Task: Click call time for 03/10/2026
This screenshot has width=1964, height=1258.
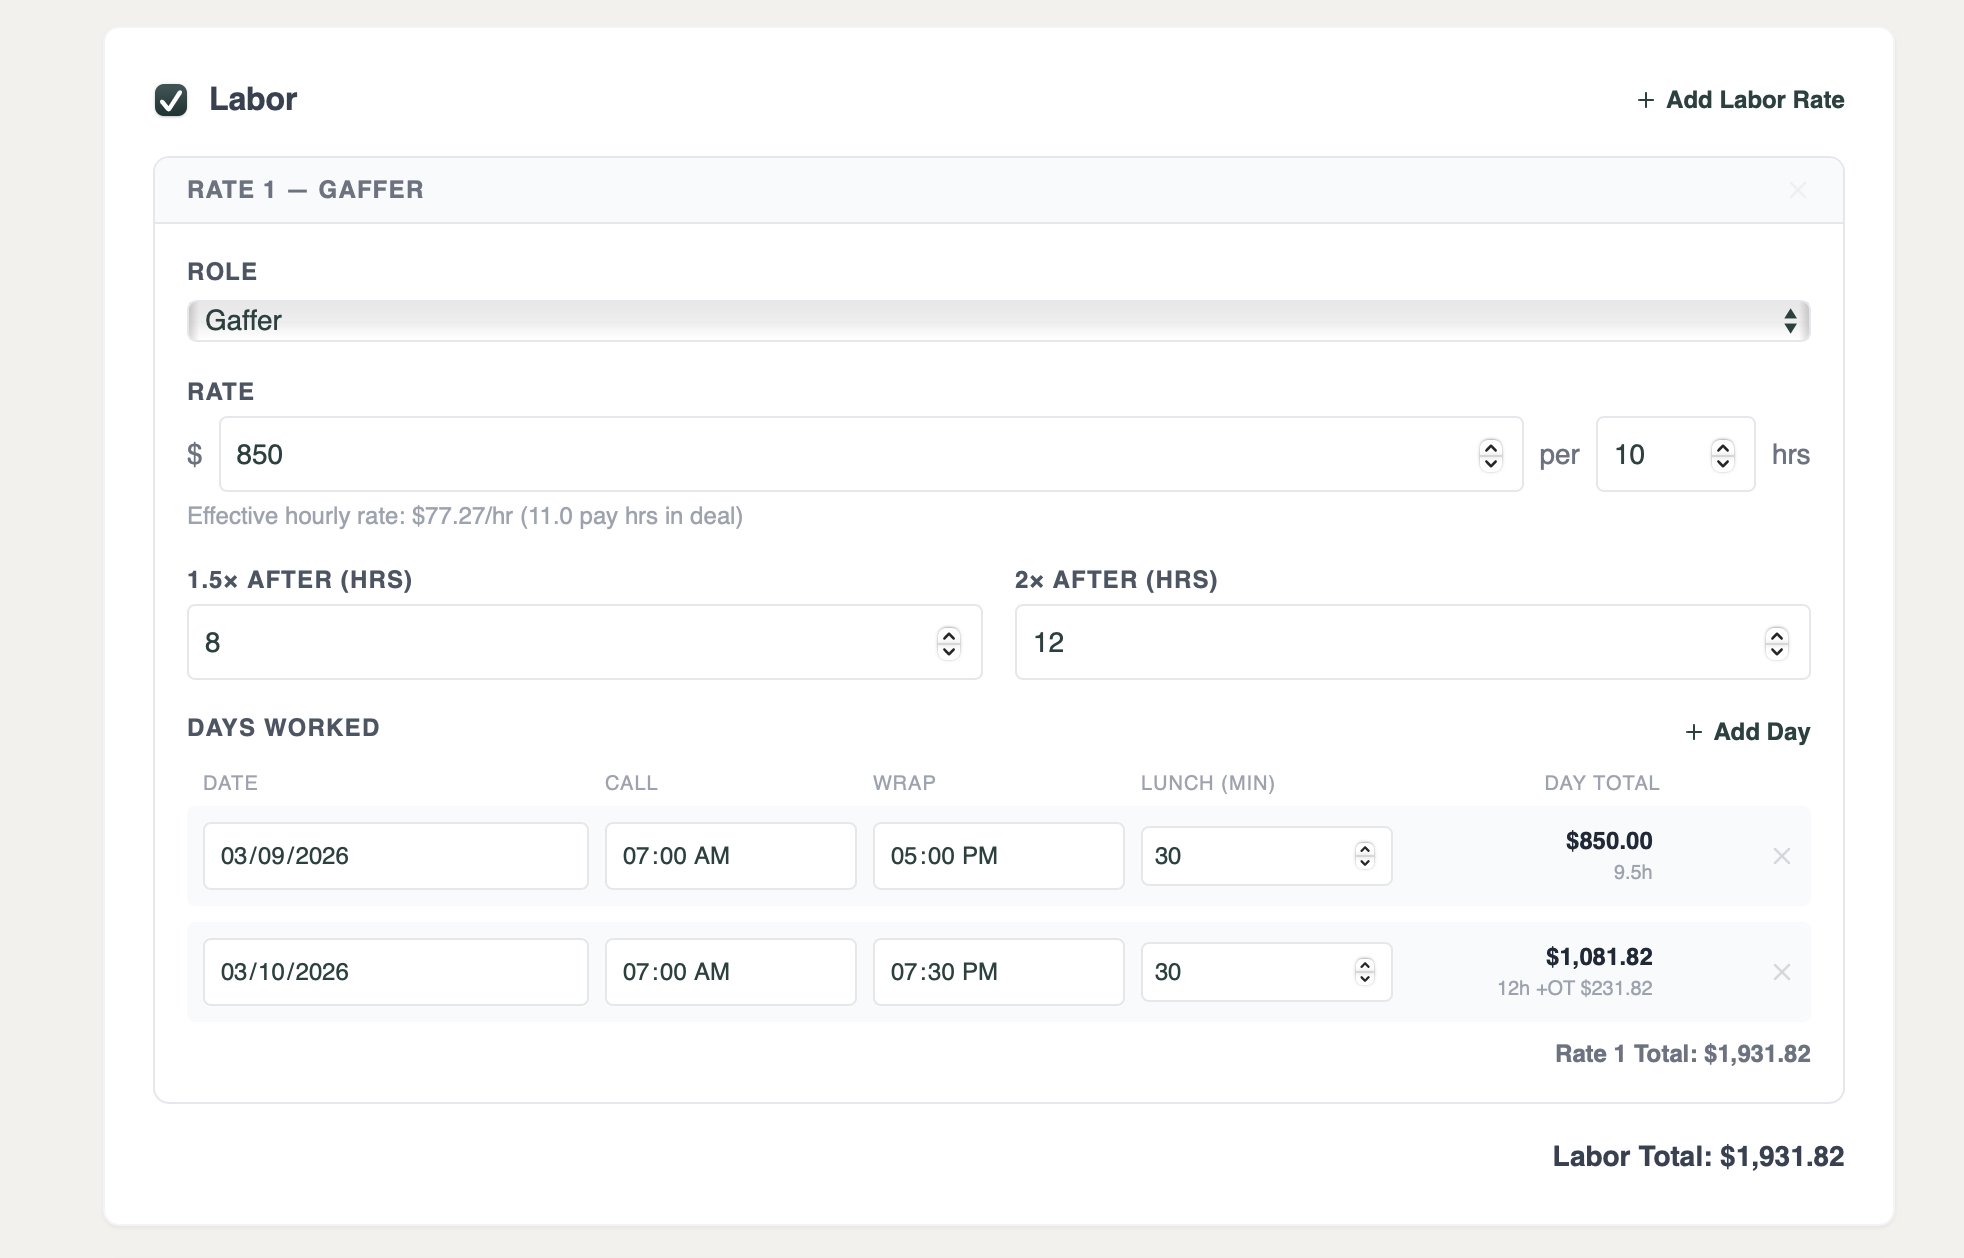Action: 730,972
